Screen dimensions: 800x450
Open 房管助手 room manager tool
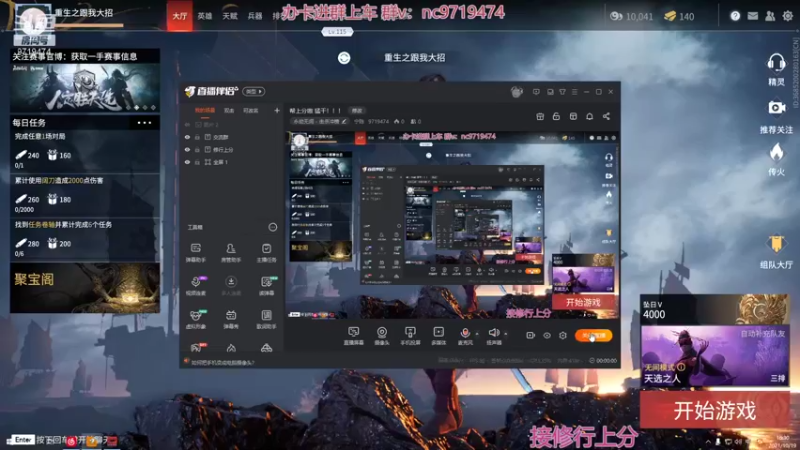click(231, 253)
